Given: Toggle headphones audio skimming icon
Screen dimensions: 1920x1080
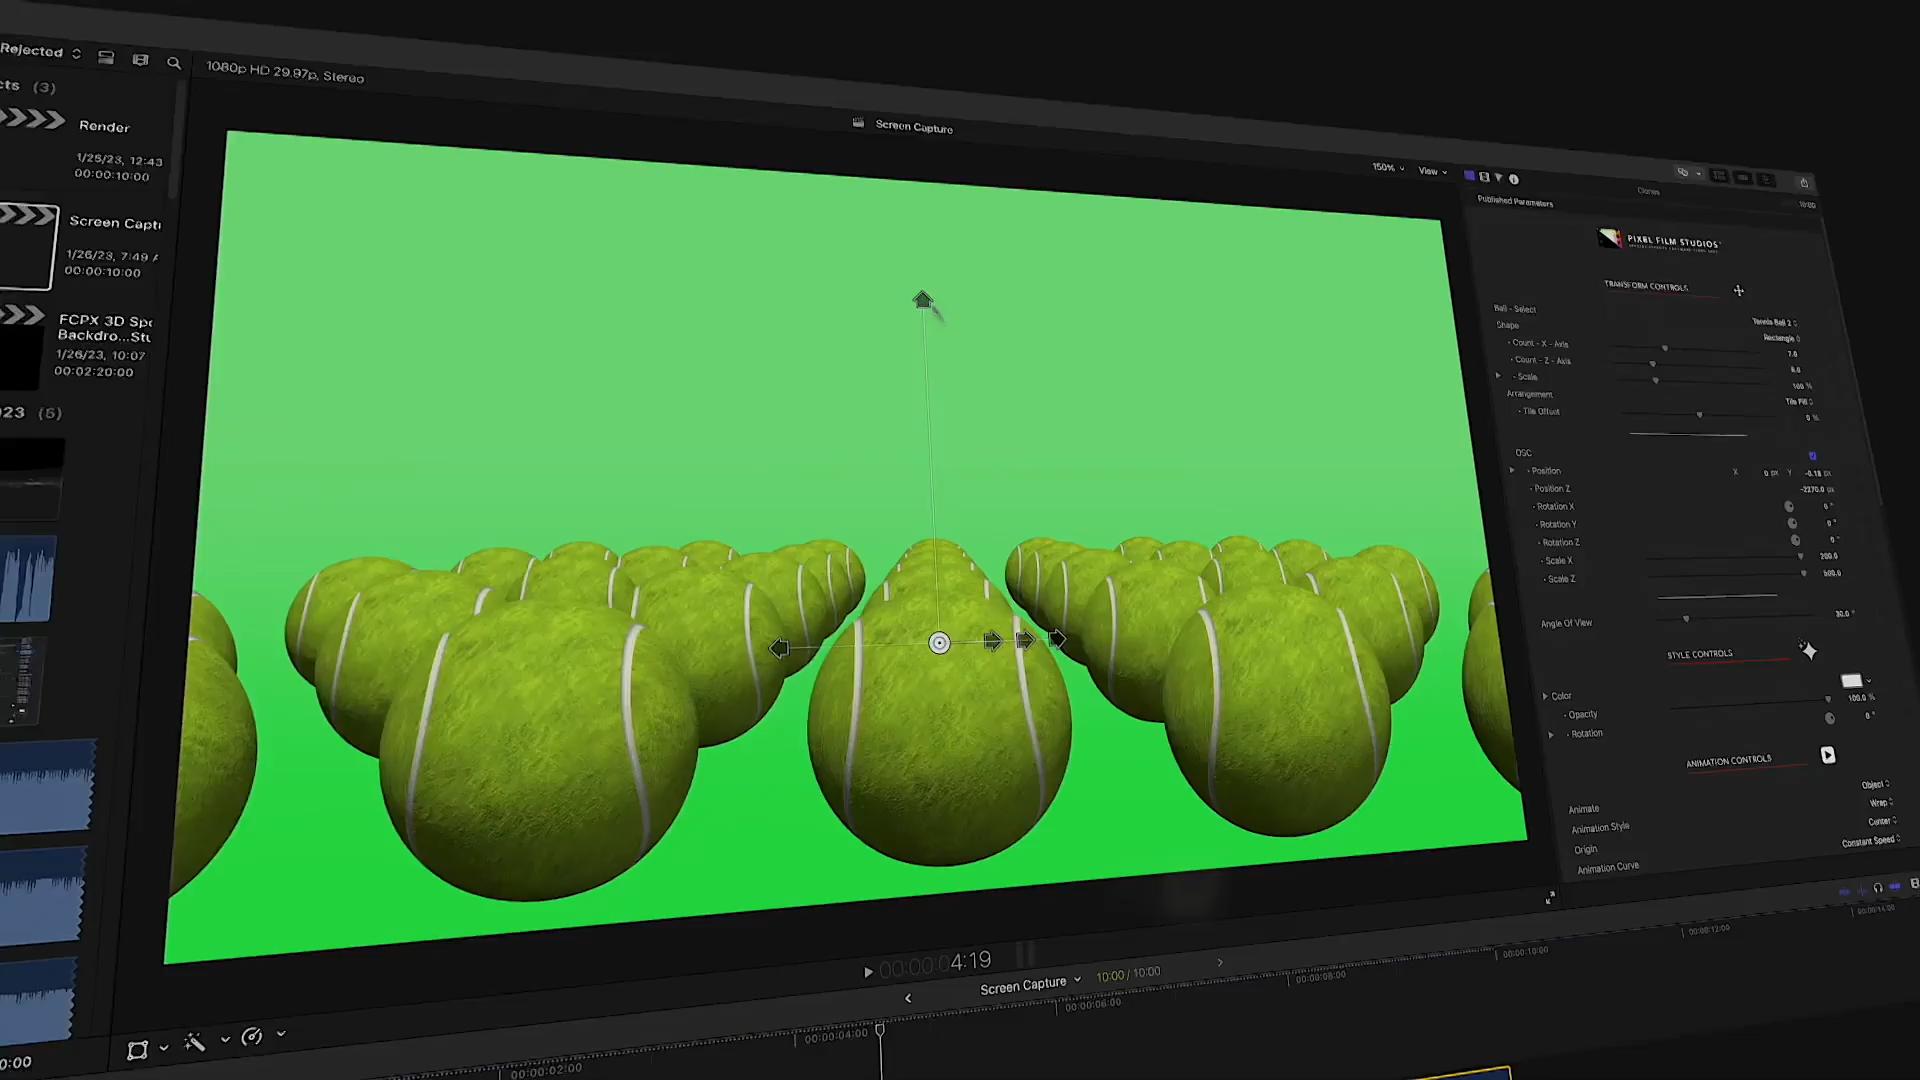Looking at the screenshot, I should [x=1878, y=888].
